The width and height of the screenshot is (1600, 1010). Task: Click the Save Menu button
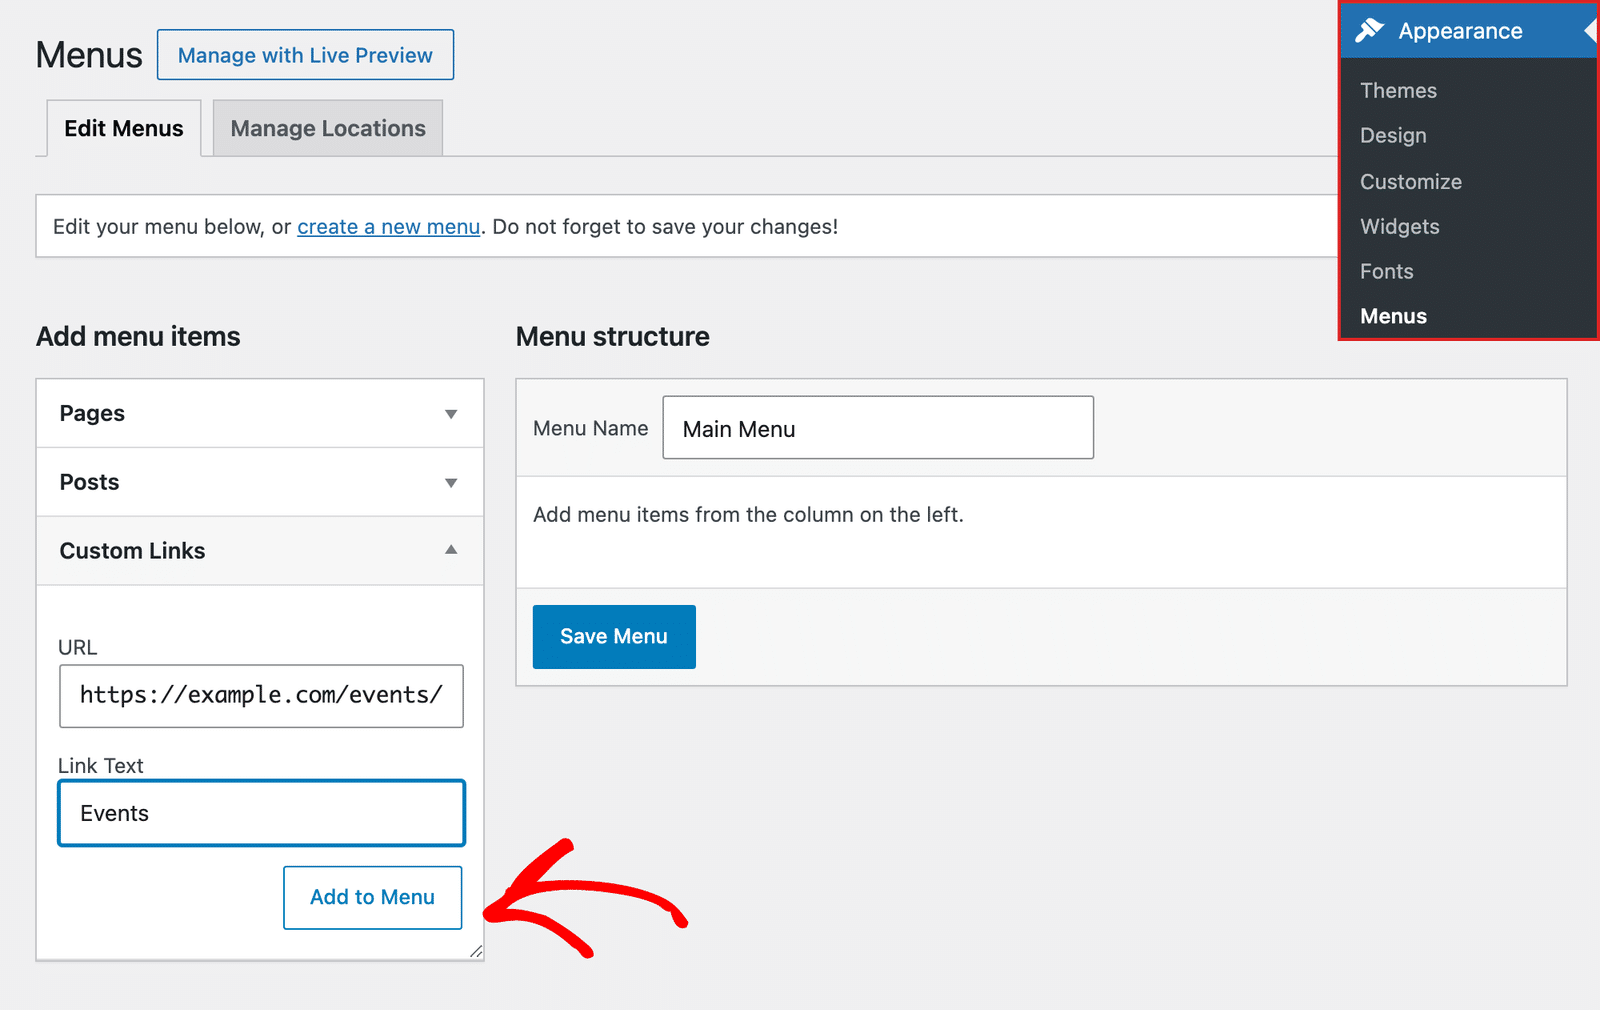click(x=614, y=637)
